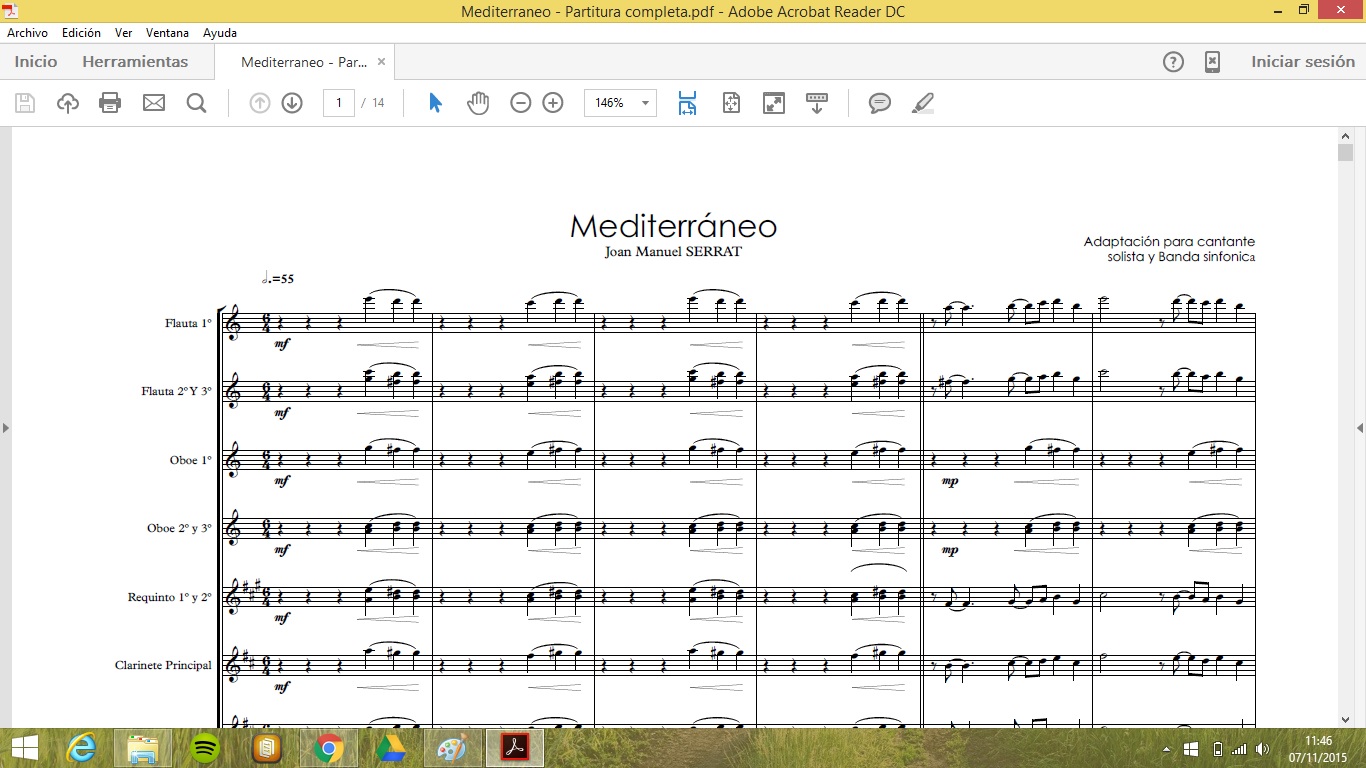Print the document
This screenshot has height=768, width=1366.
(x=110, y=103)
